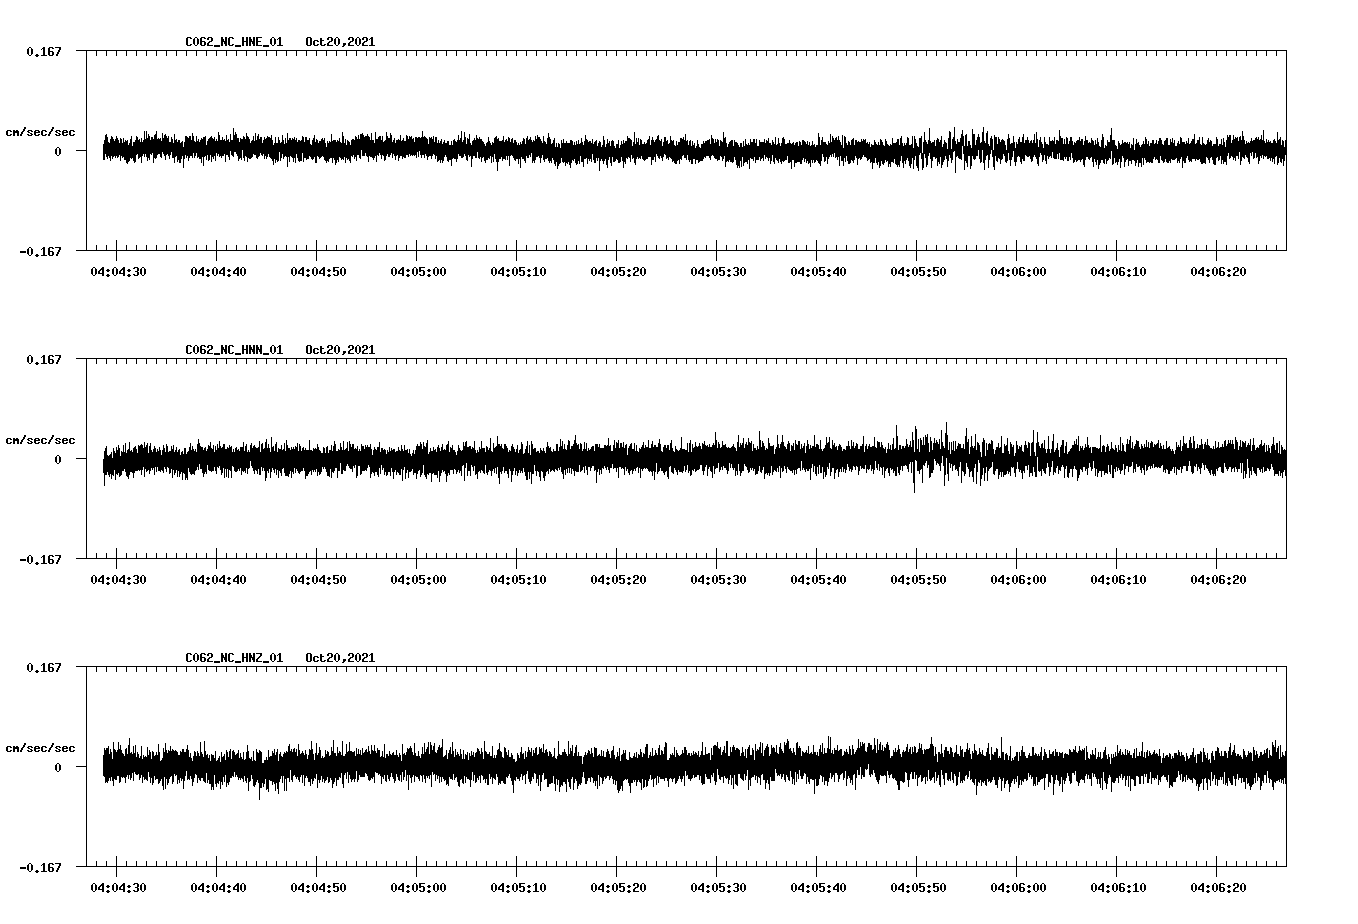Click the cm/sec/sec unit label on HNZ plot
1358x924 pixels.
pyautogui.click(x=40, y=748)
